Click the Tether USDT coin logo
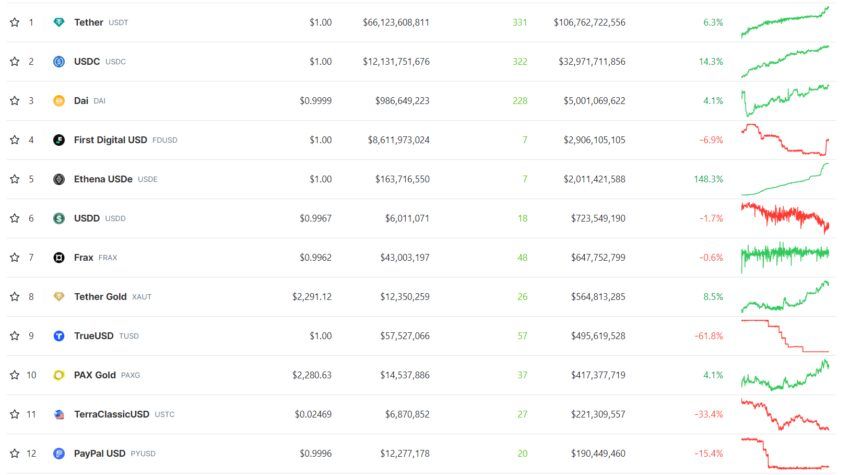Viewport: 850px width, 475px height. 59,22
